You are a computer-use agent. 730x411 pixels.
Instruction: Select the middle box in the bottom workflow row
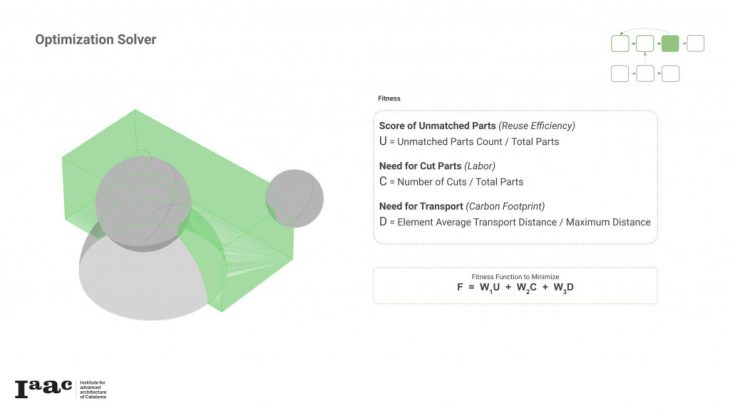pyautogui.click(x=645, y=73)
